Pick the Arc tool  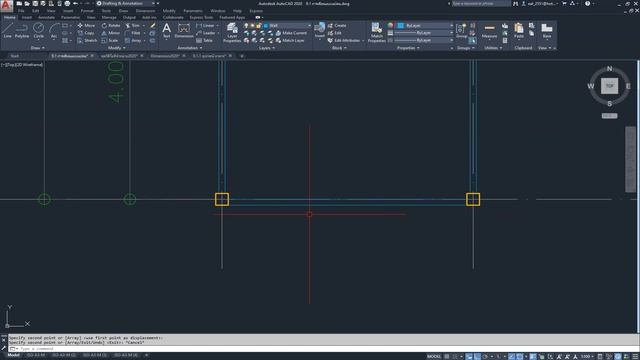pos(54,31)
